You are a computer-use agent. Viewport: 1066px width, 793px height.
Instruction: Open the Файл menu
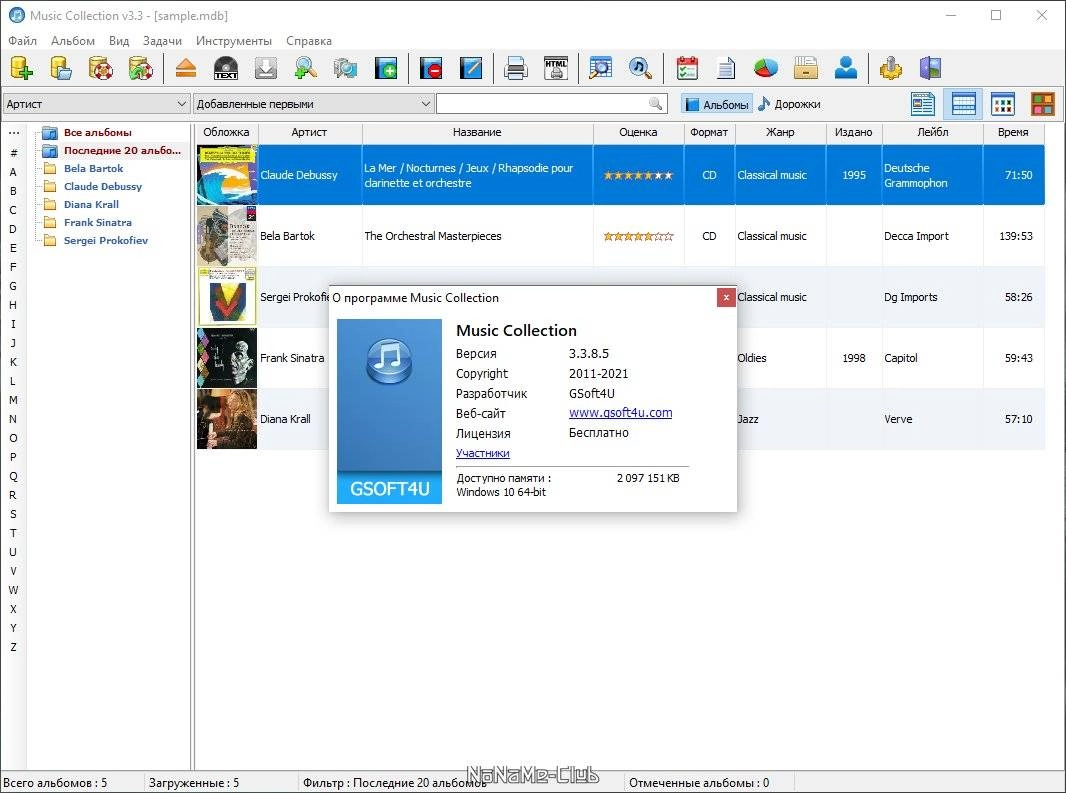coord(22,41)
